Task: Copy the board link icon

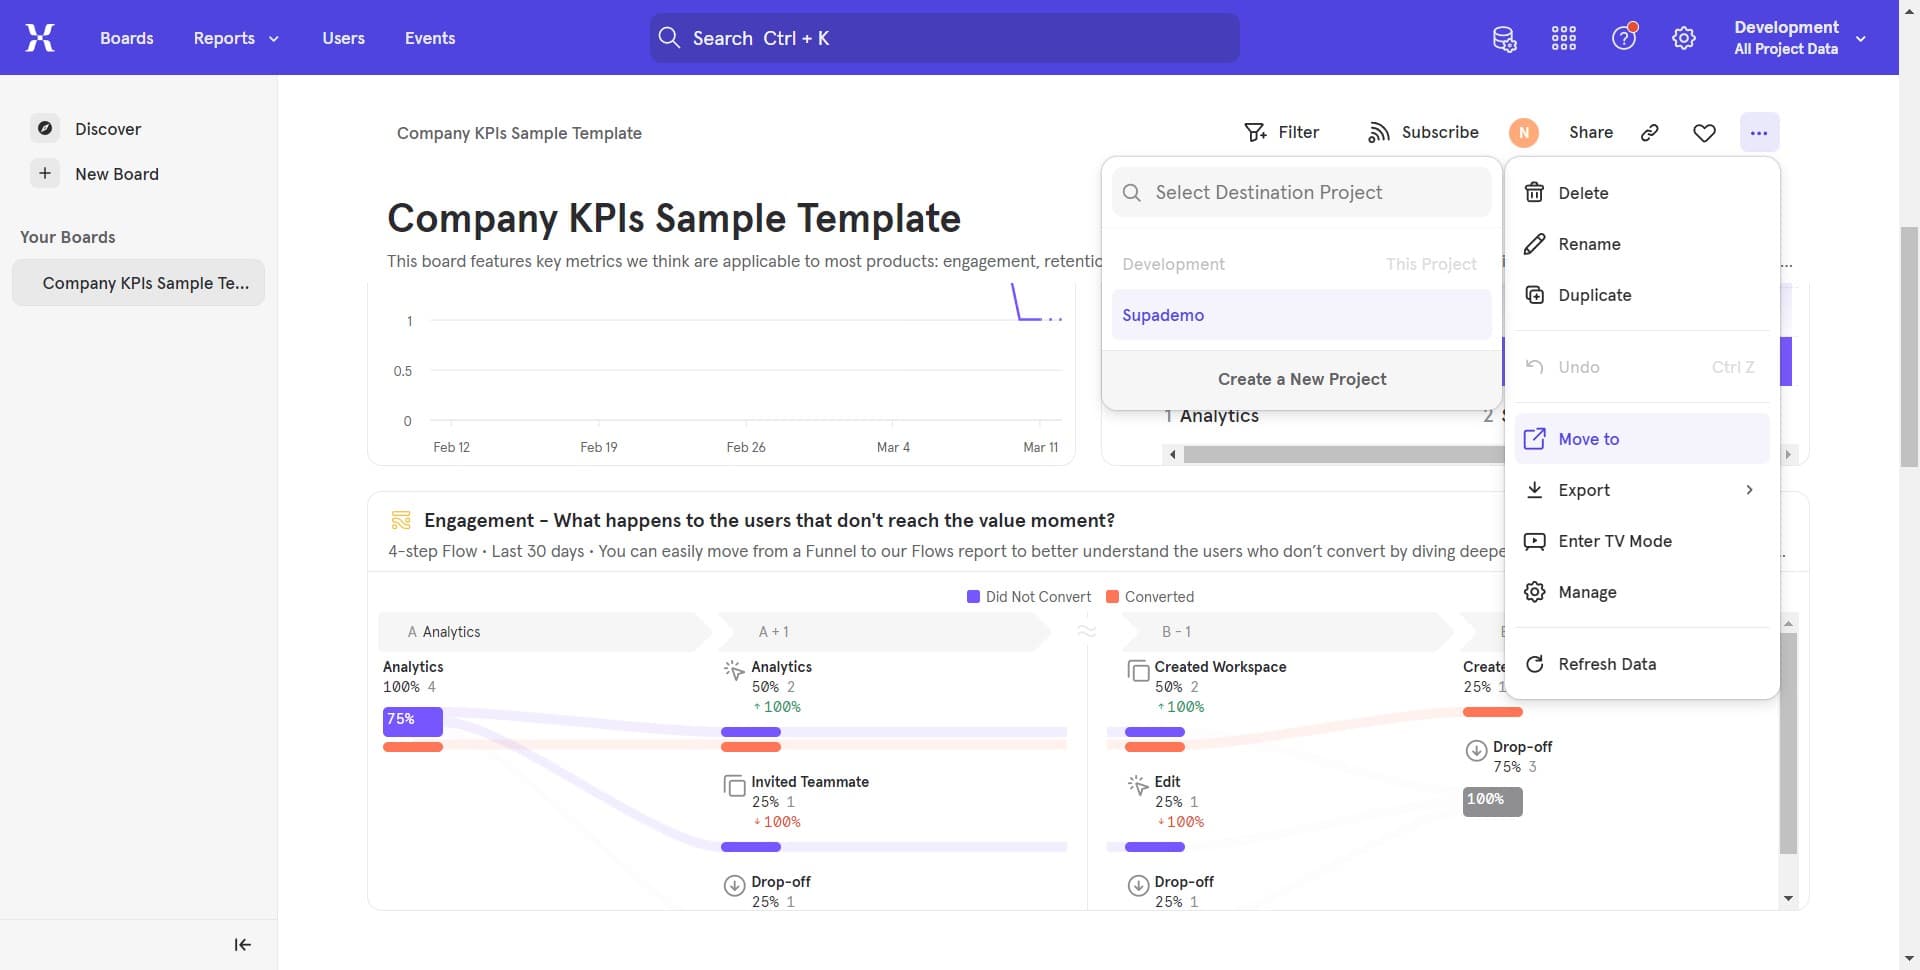Action: click(x=1650, y=132)
